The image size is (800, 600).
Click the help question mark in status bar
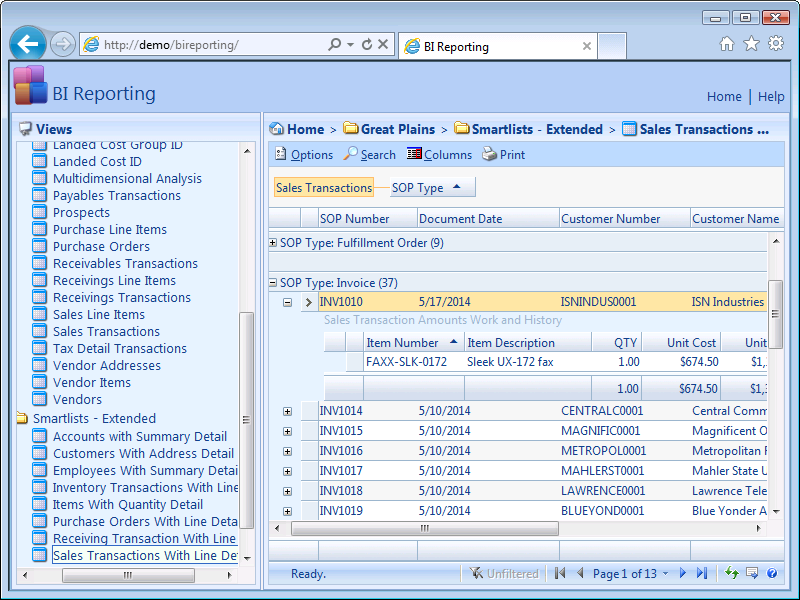(771, 573)
